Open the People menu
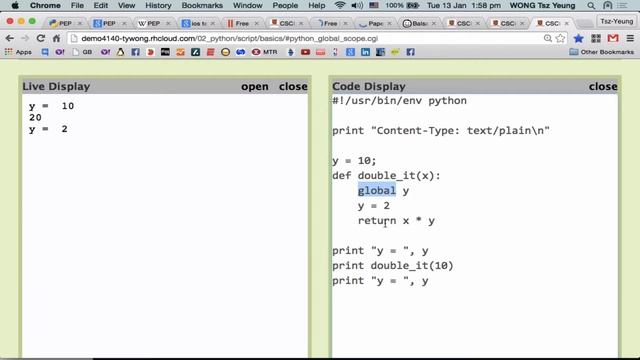640x360 pixels. point(285,6)
